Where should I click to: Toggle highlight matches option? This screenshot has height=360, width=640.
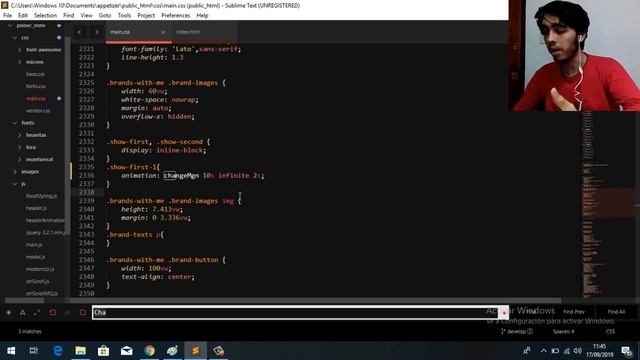point(82,313)
